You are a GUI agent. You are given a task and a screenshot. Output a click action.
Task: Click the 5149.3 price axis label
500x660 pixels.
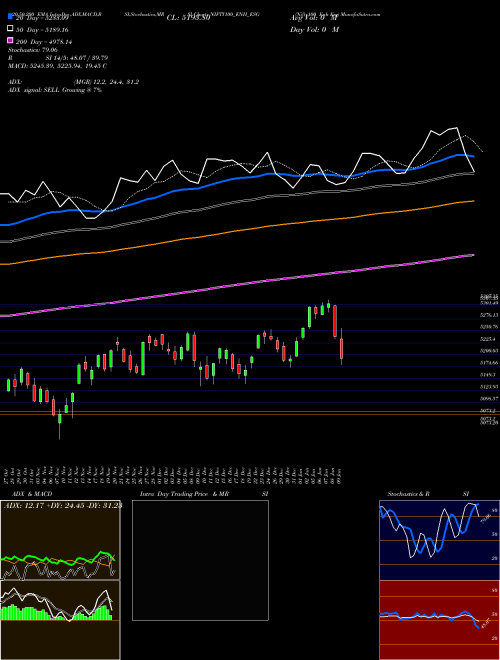(489, 374)
